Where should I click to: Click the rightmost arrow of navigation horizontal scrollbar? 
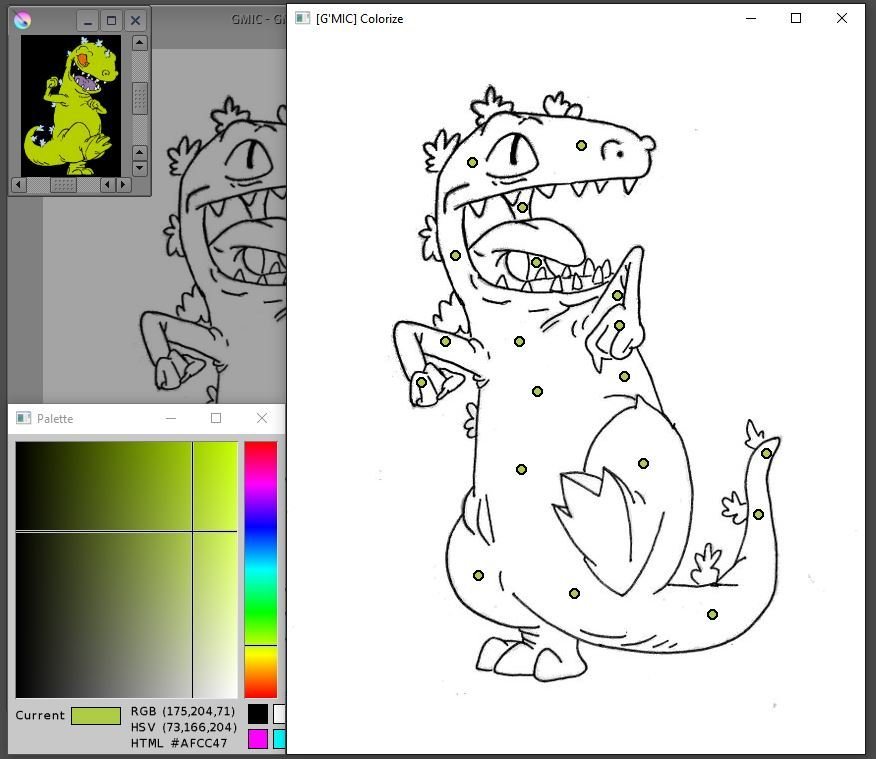[123, 184]
